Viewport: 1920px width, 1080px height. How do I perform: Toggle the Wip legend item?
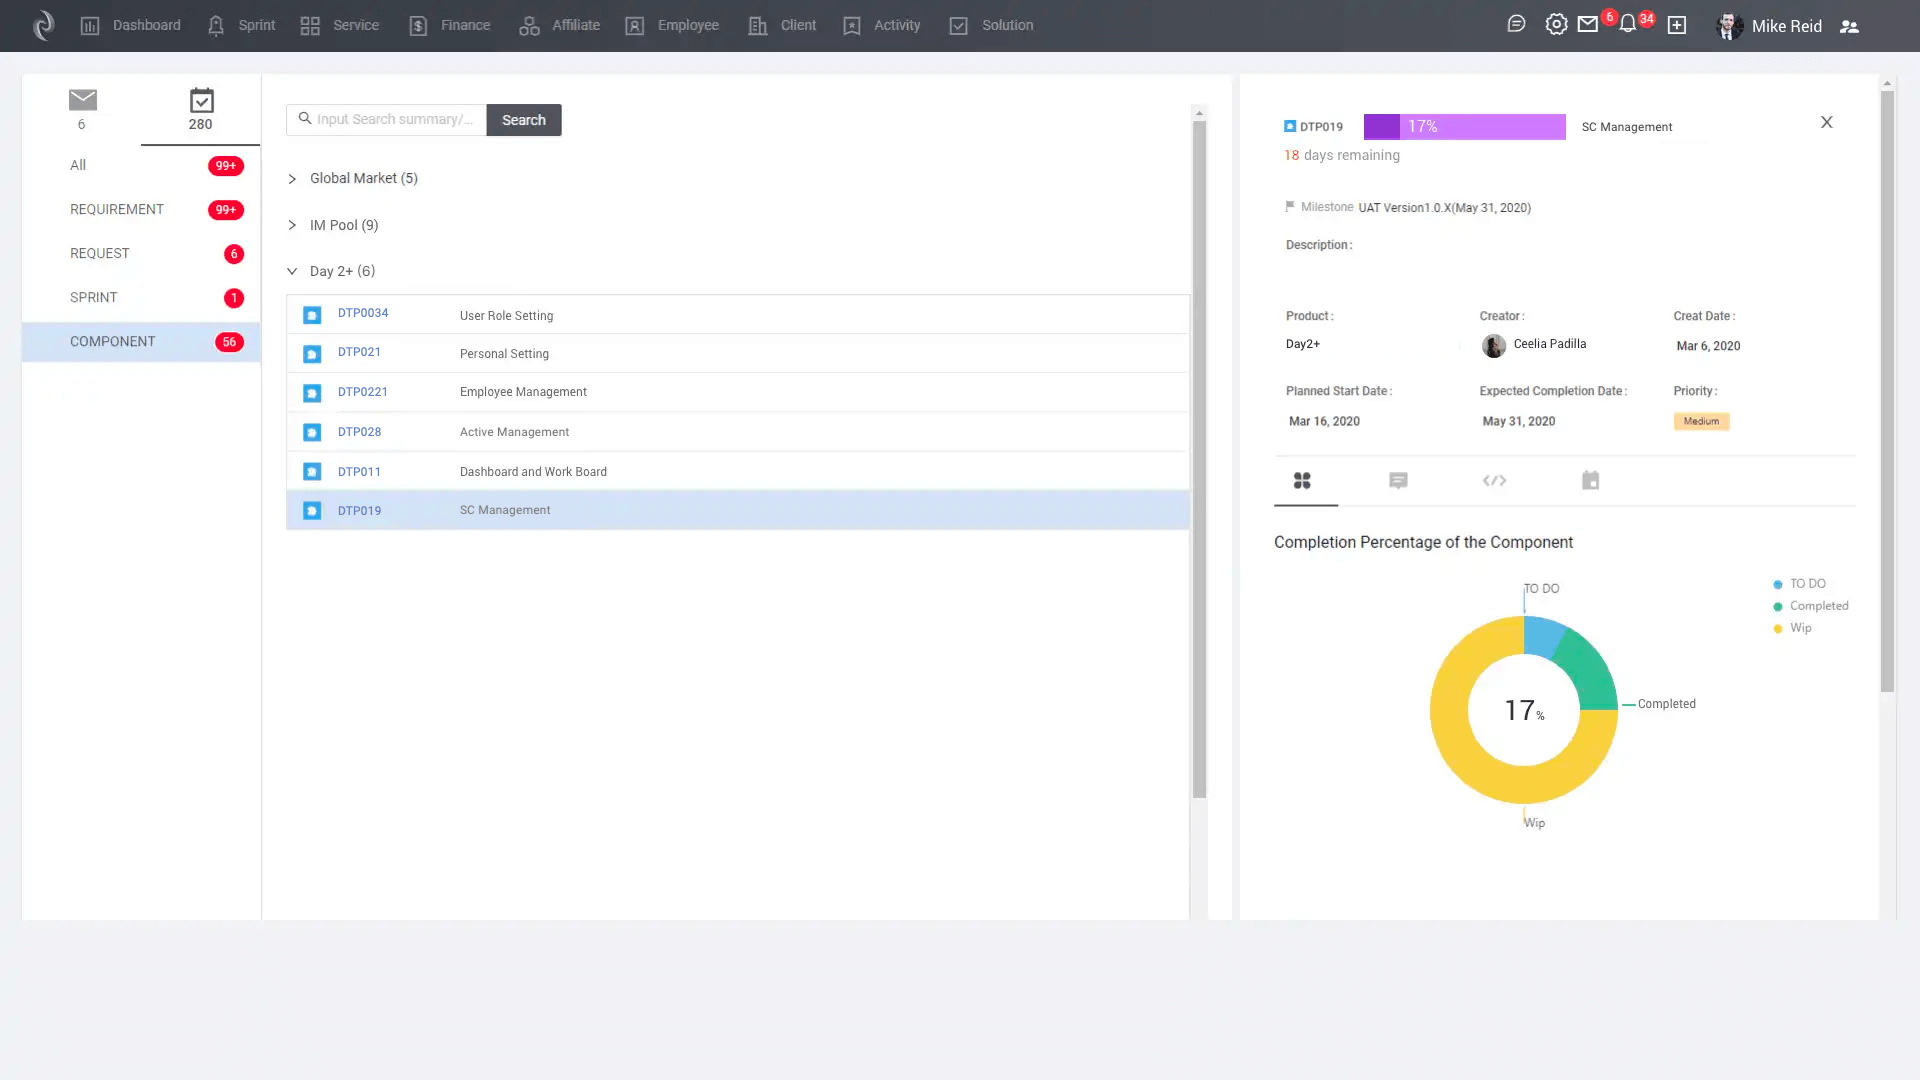(x=1800, y=628)
